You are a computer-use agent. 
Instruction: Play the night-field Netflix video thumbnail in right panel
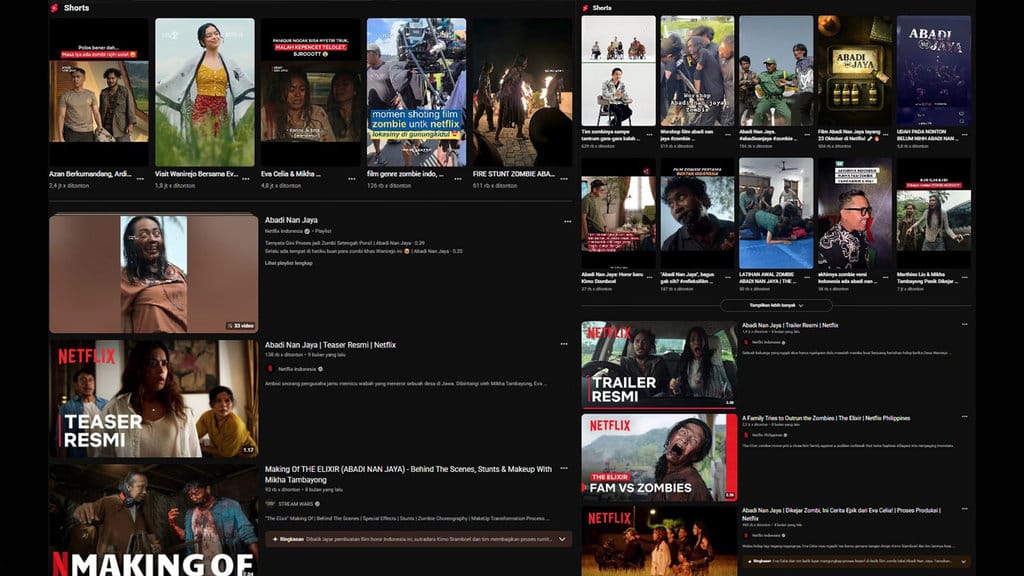(659, 541)
